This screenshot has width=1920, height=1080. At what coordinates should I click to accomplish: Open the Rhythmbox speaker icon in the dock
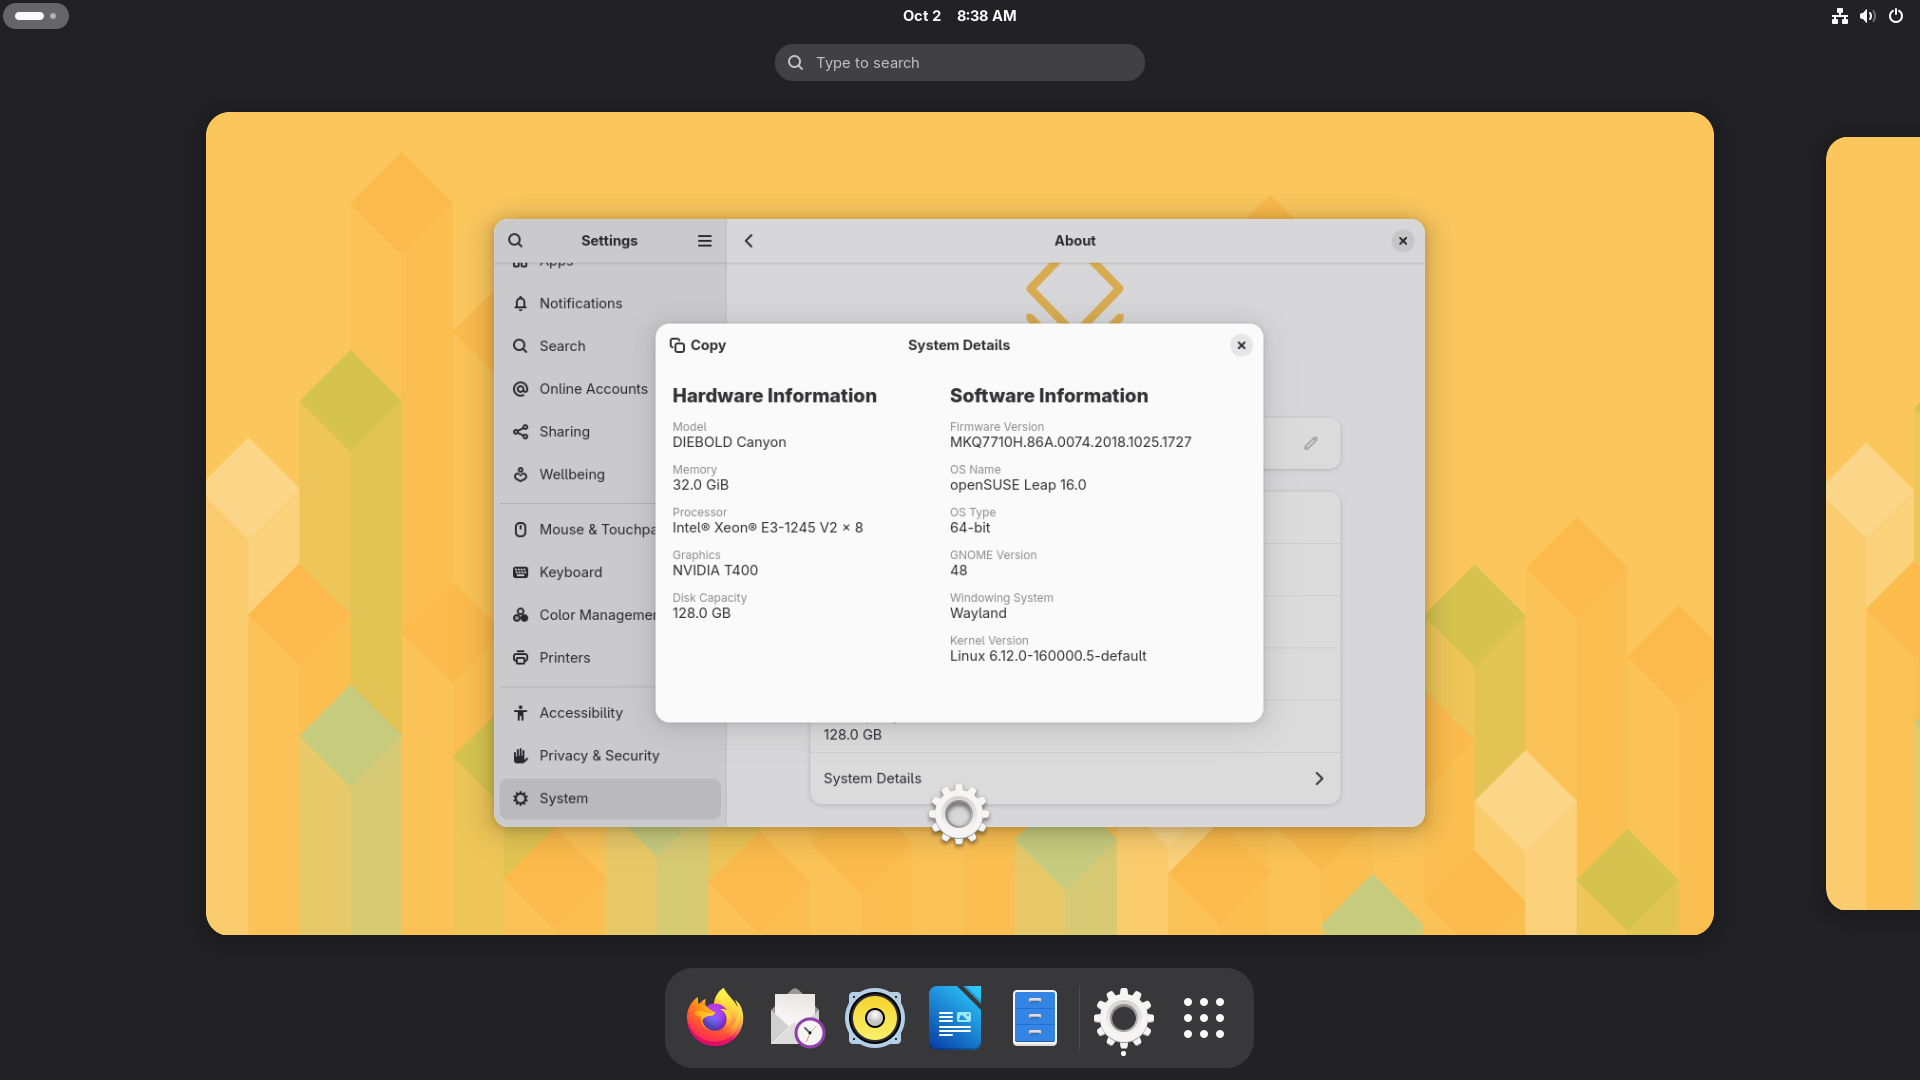[x=874, y=1018]
